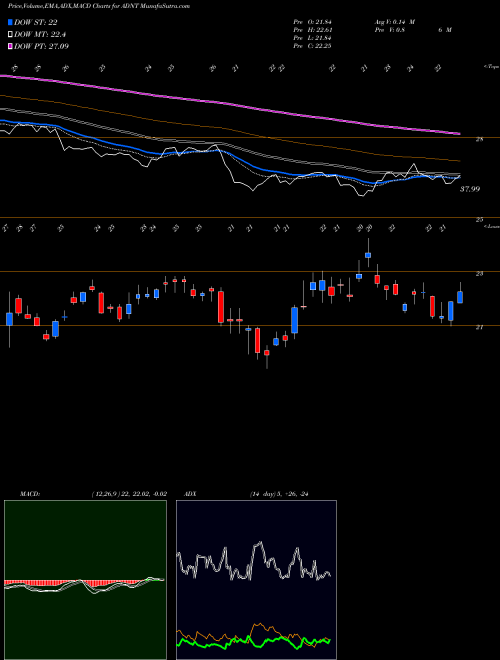Click the 'Avg V: 0.14 M' volume text
This screenshot has width=500, height=660.
[x=394, y=22]
